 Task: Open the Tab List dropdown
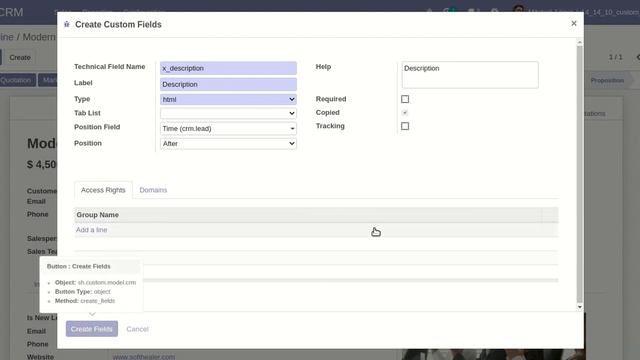pyautogui.click(x=228, y=113)
